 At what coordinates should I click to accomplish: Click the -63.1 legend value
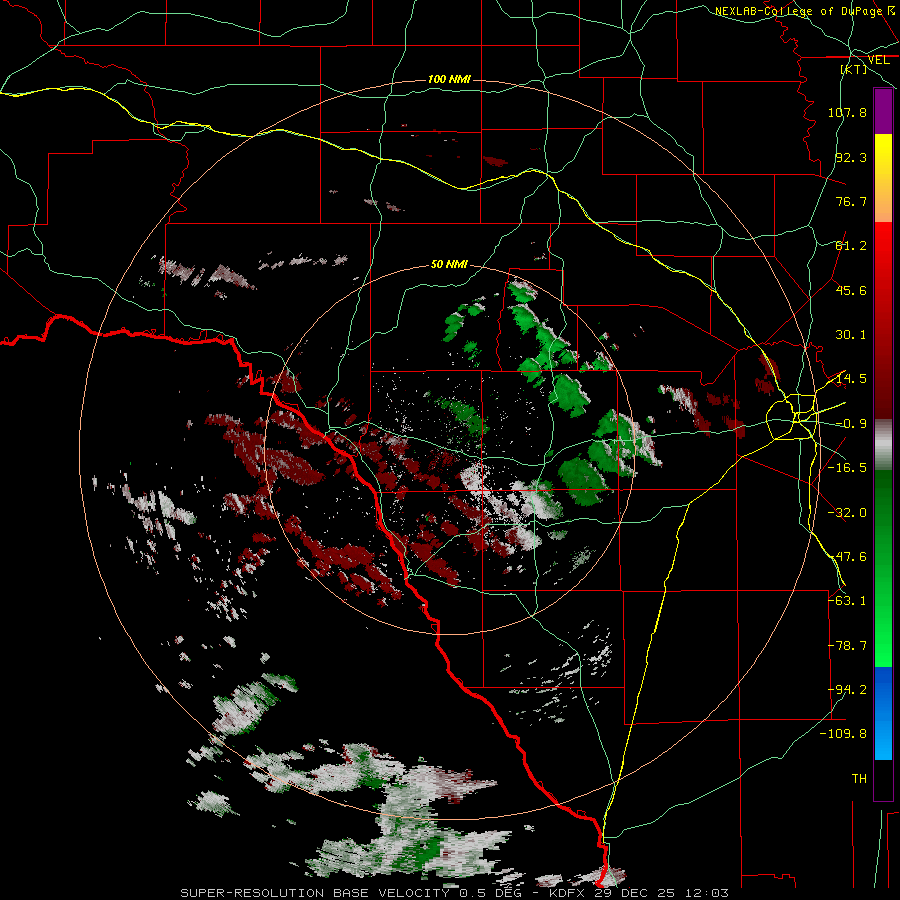coord(847,601)
